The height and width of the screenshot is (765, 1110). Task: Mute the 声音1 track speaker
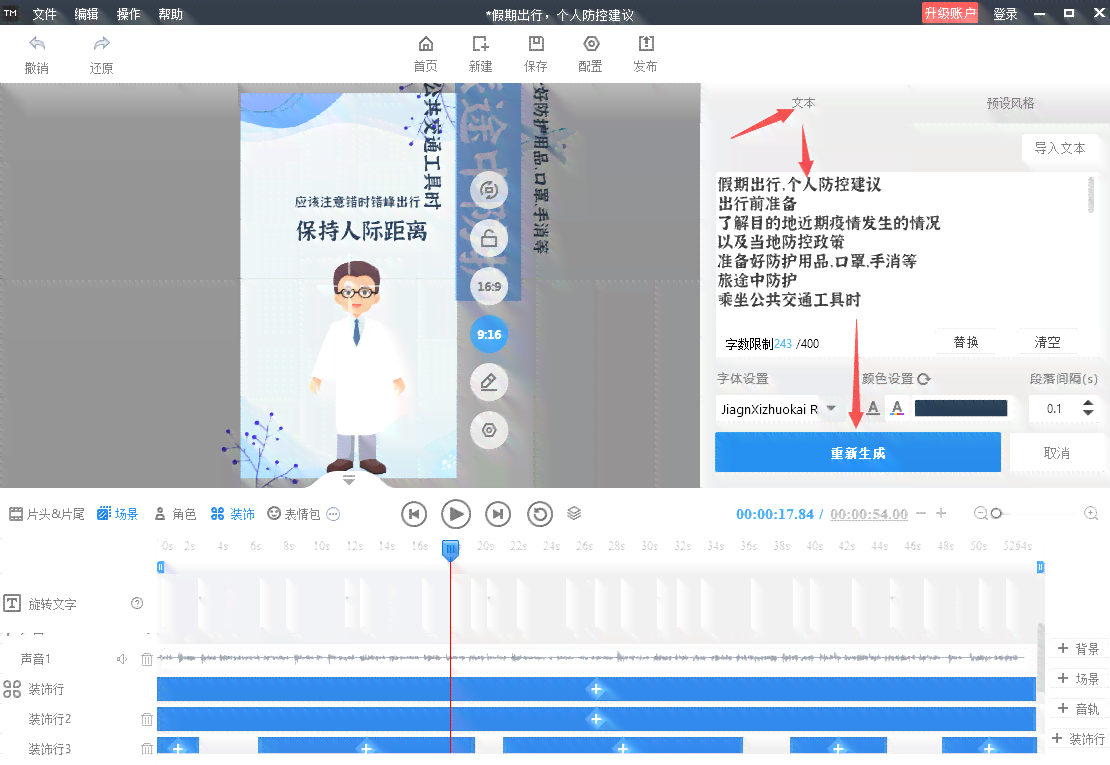pos(122,659)
